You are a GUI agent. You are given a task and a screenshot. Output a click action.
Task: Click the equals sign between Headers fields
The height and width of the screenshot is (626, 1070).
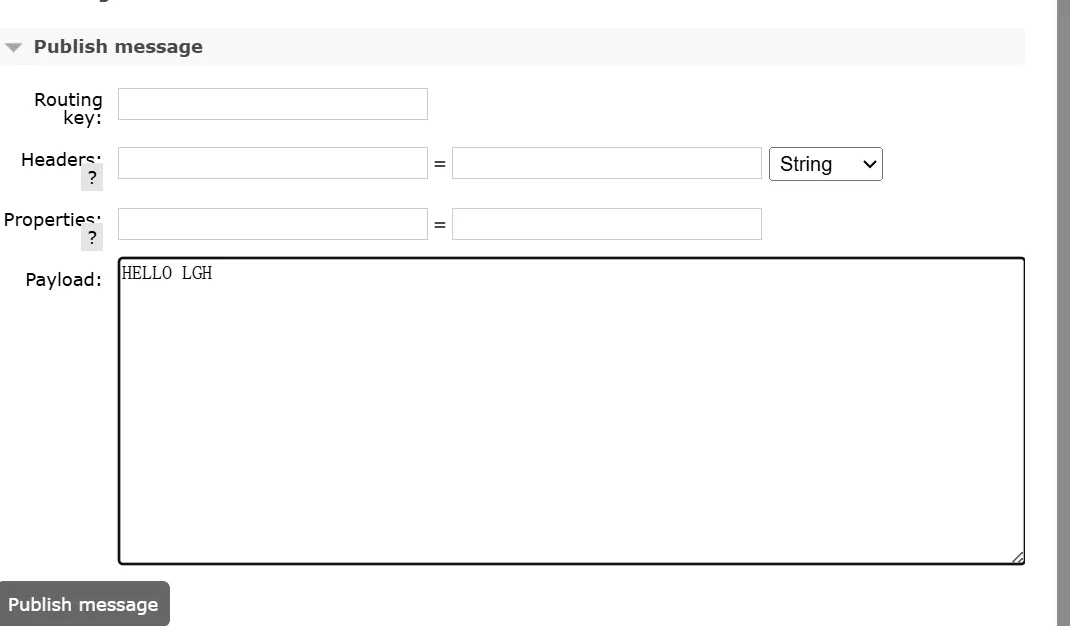coord(439,164)
